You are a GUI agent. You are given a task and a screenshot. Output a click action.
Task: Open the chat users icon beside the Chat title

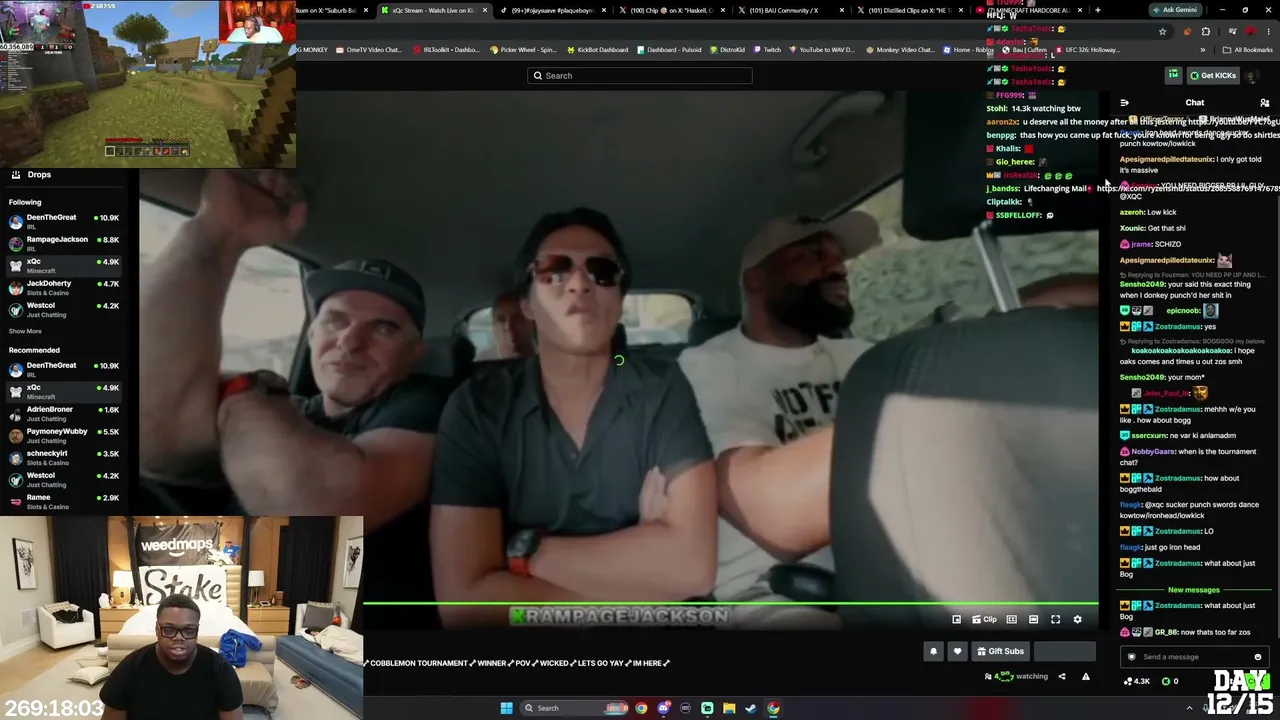click(1264, 103)
